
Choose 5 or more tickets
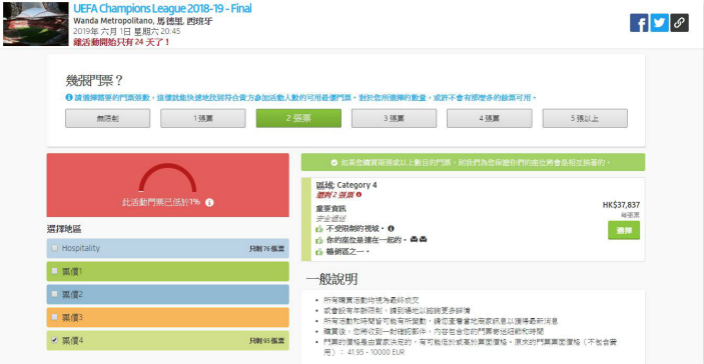[x=585, y=118]
